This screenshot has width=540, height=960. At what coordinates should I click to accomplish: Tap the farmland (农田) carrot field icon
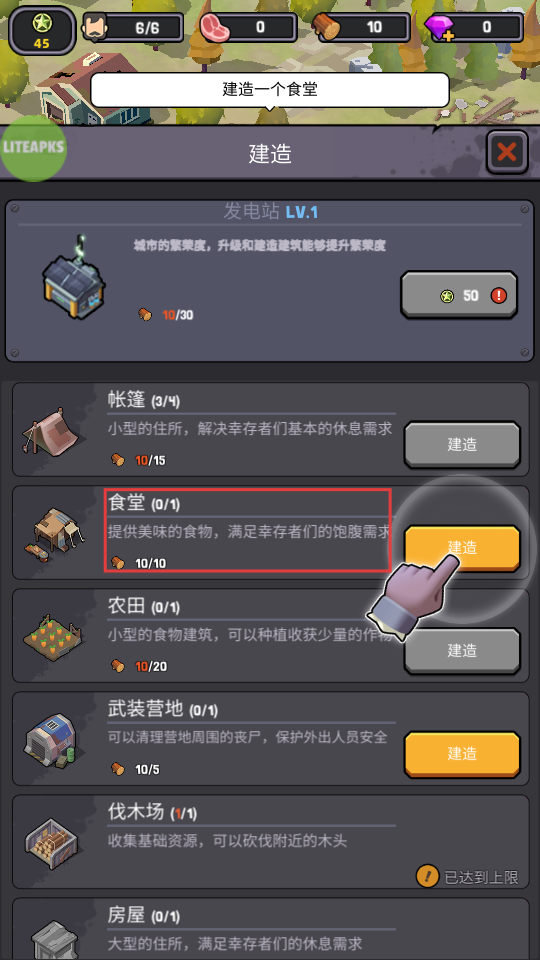[53, 637]
